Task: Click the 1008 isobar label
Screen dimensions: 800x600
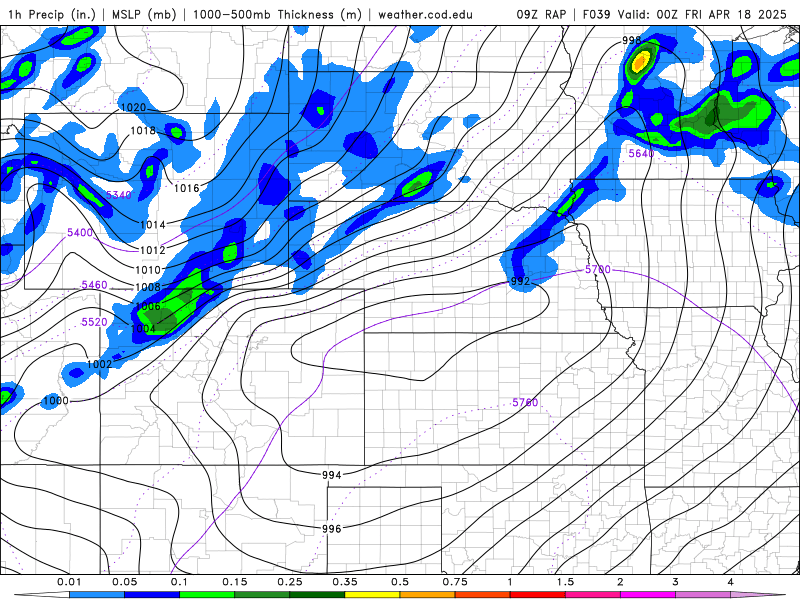Action: tap(148, 287)
